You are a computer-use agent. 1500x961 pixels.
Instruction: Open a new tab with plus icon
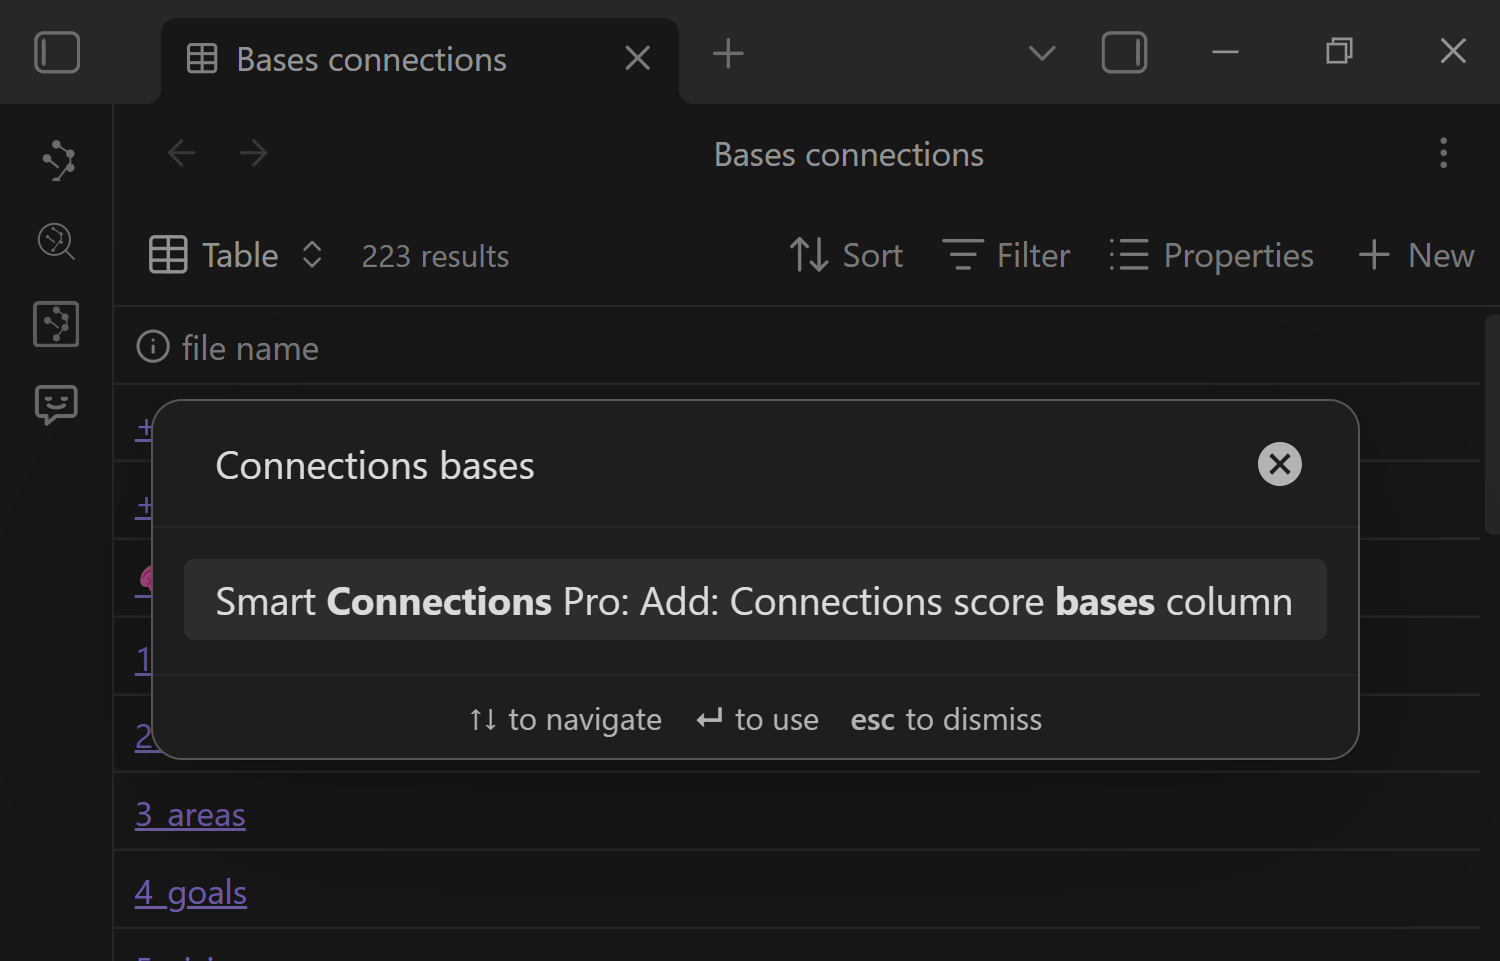tap(728, 54)
